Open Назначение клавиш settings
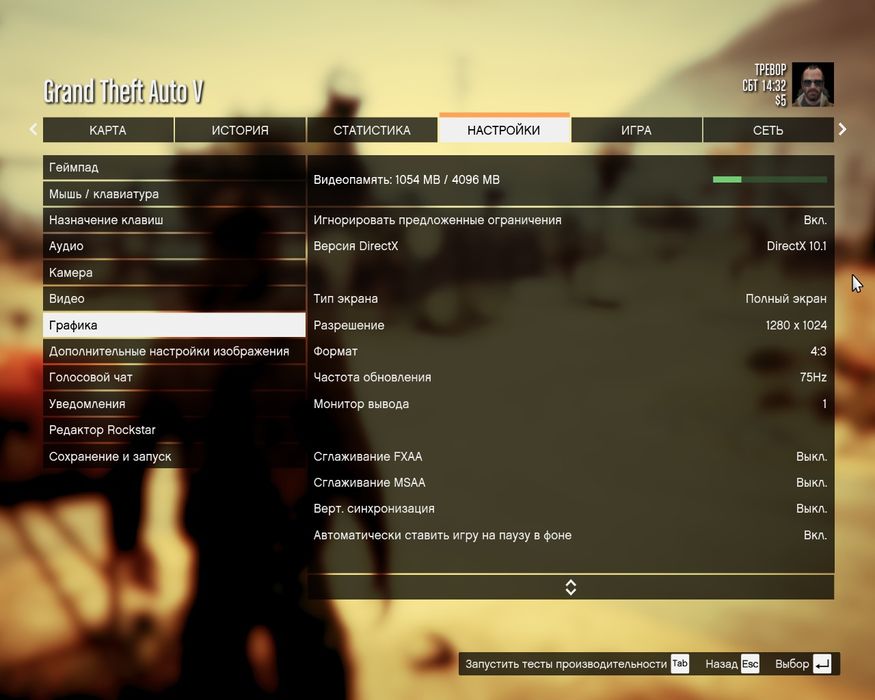Viewport: 875px width, 700px height. click(x=174, y=220)
